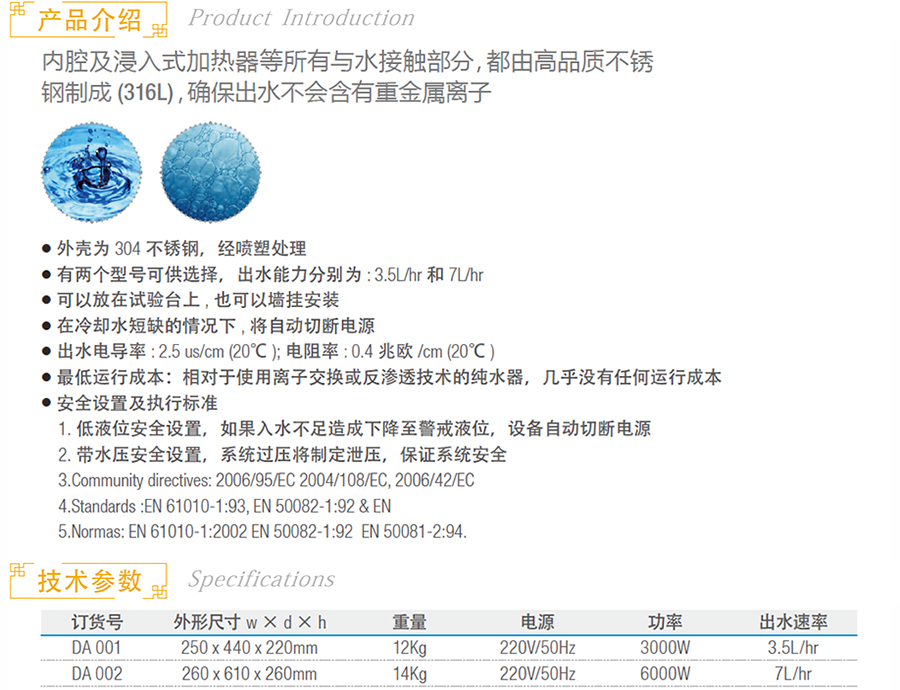The height and width of the screenshot is (690, 900).
Task: Click the 安全设置及执行标准 bullet item
Action: click(137, 404)
